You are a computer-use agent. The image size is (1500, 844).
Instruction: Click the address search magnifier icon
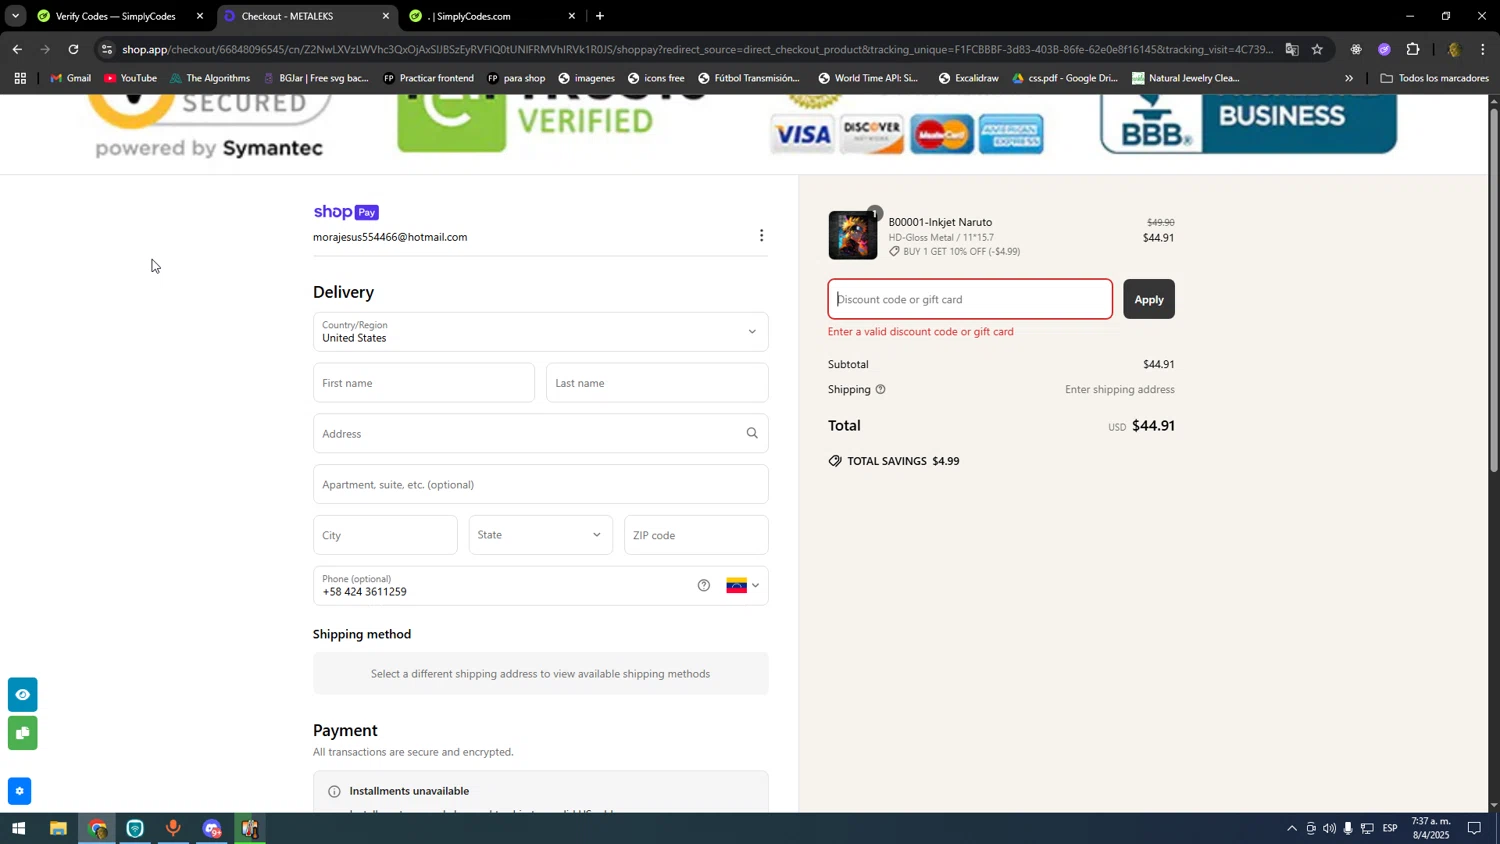752,433
